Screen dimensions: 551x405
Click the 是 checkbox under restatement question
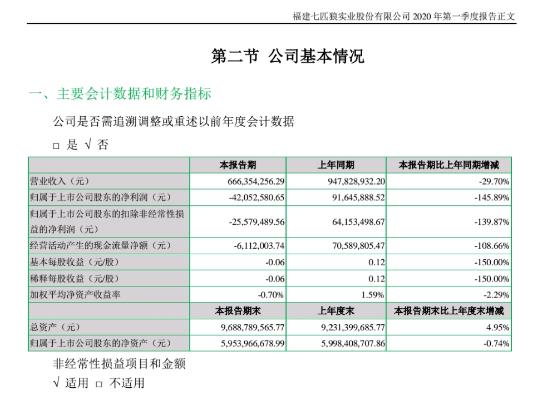(x=56, y=146)
